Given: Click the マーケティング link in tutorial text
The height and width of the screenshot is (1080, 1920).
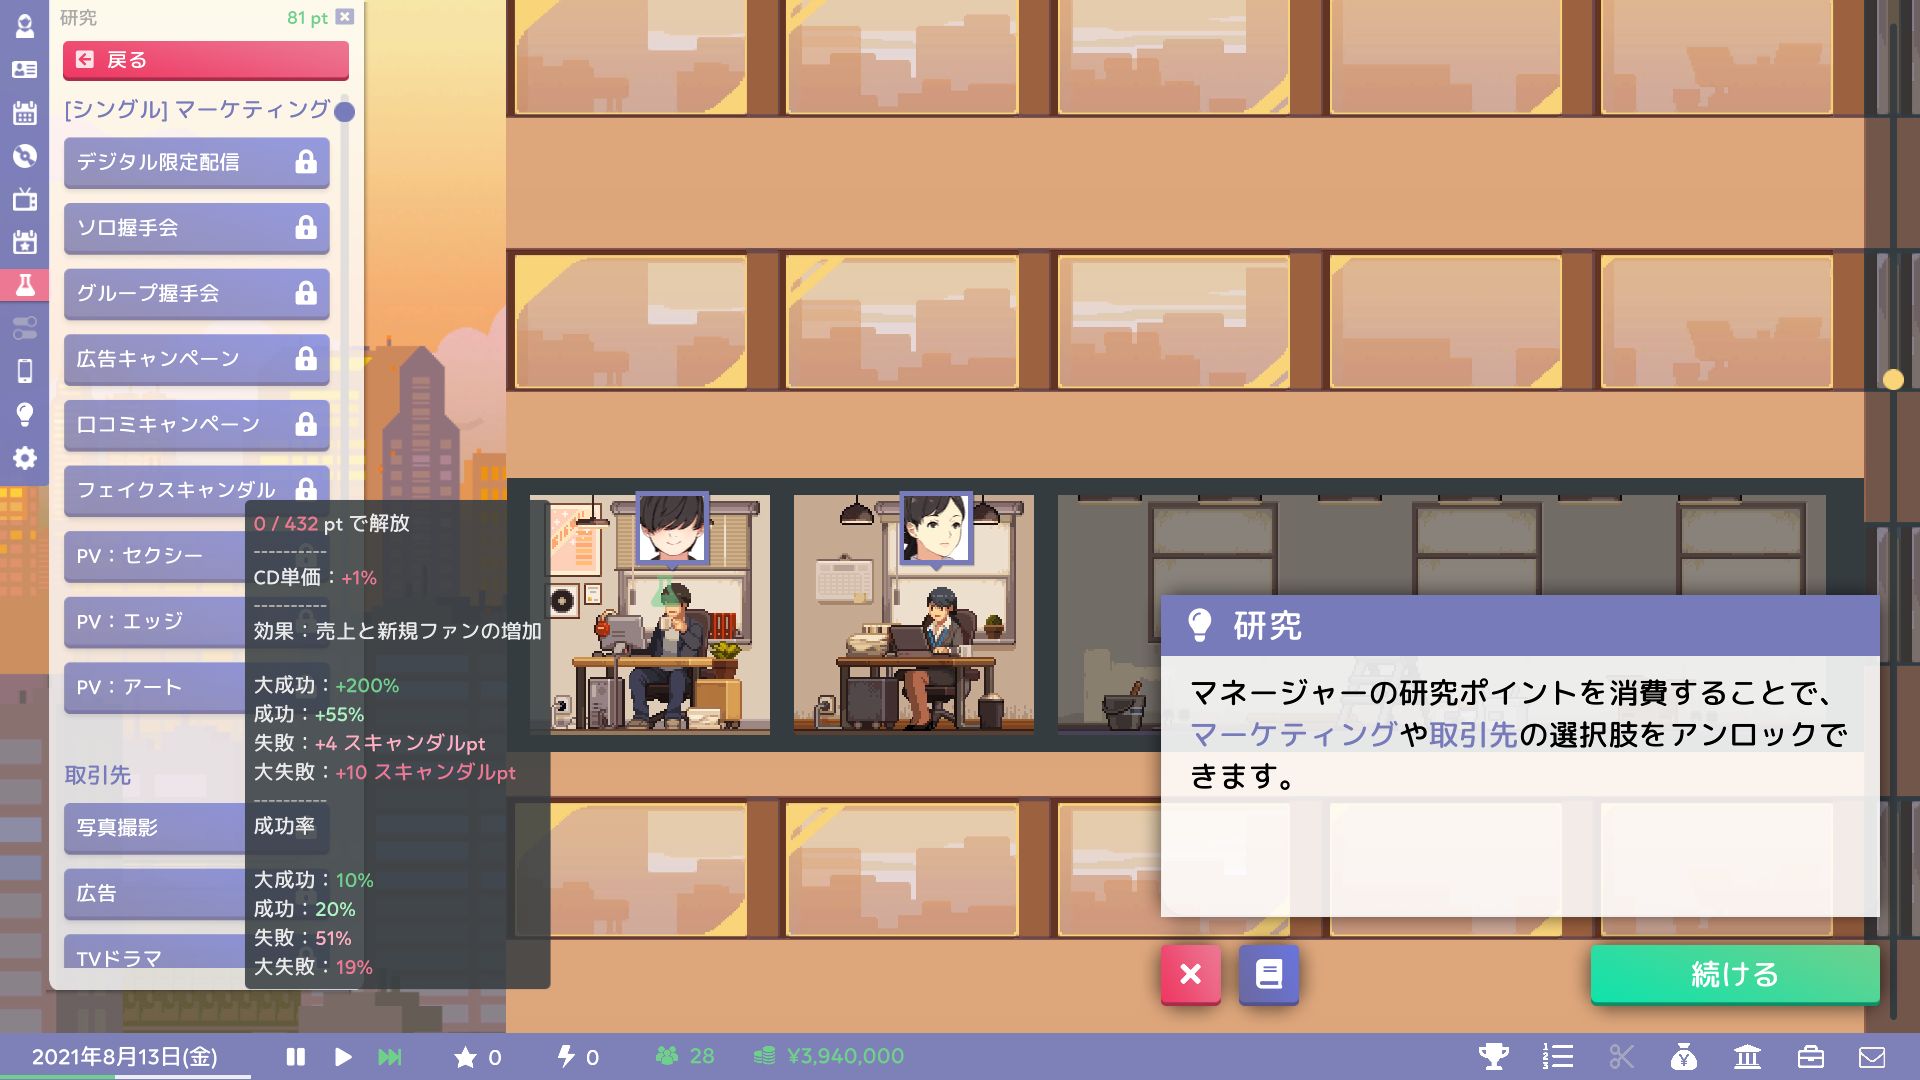Looking at the screenshot, I should point(1292,735).
